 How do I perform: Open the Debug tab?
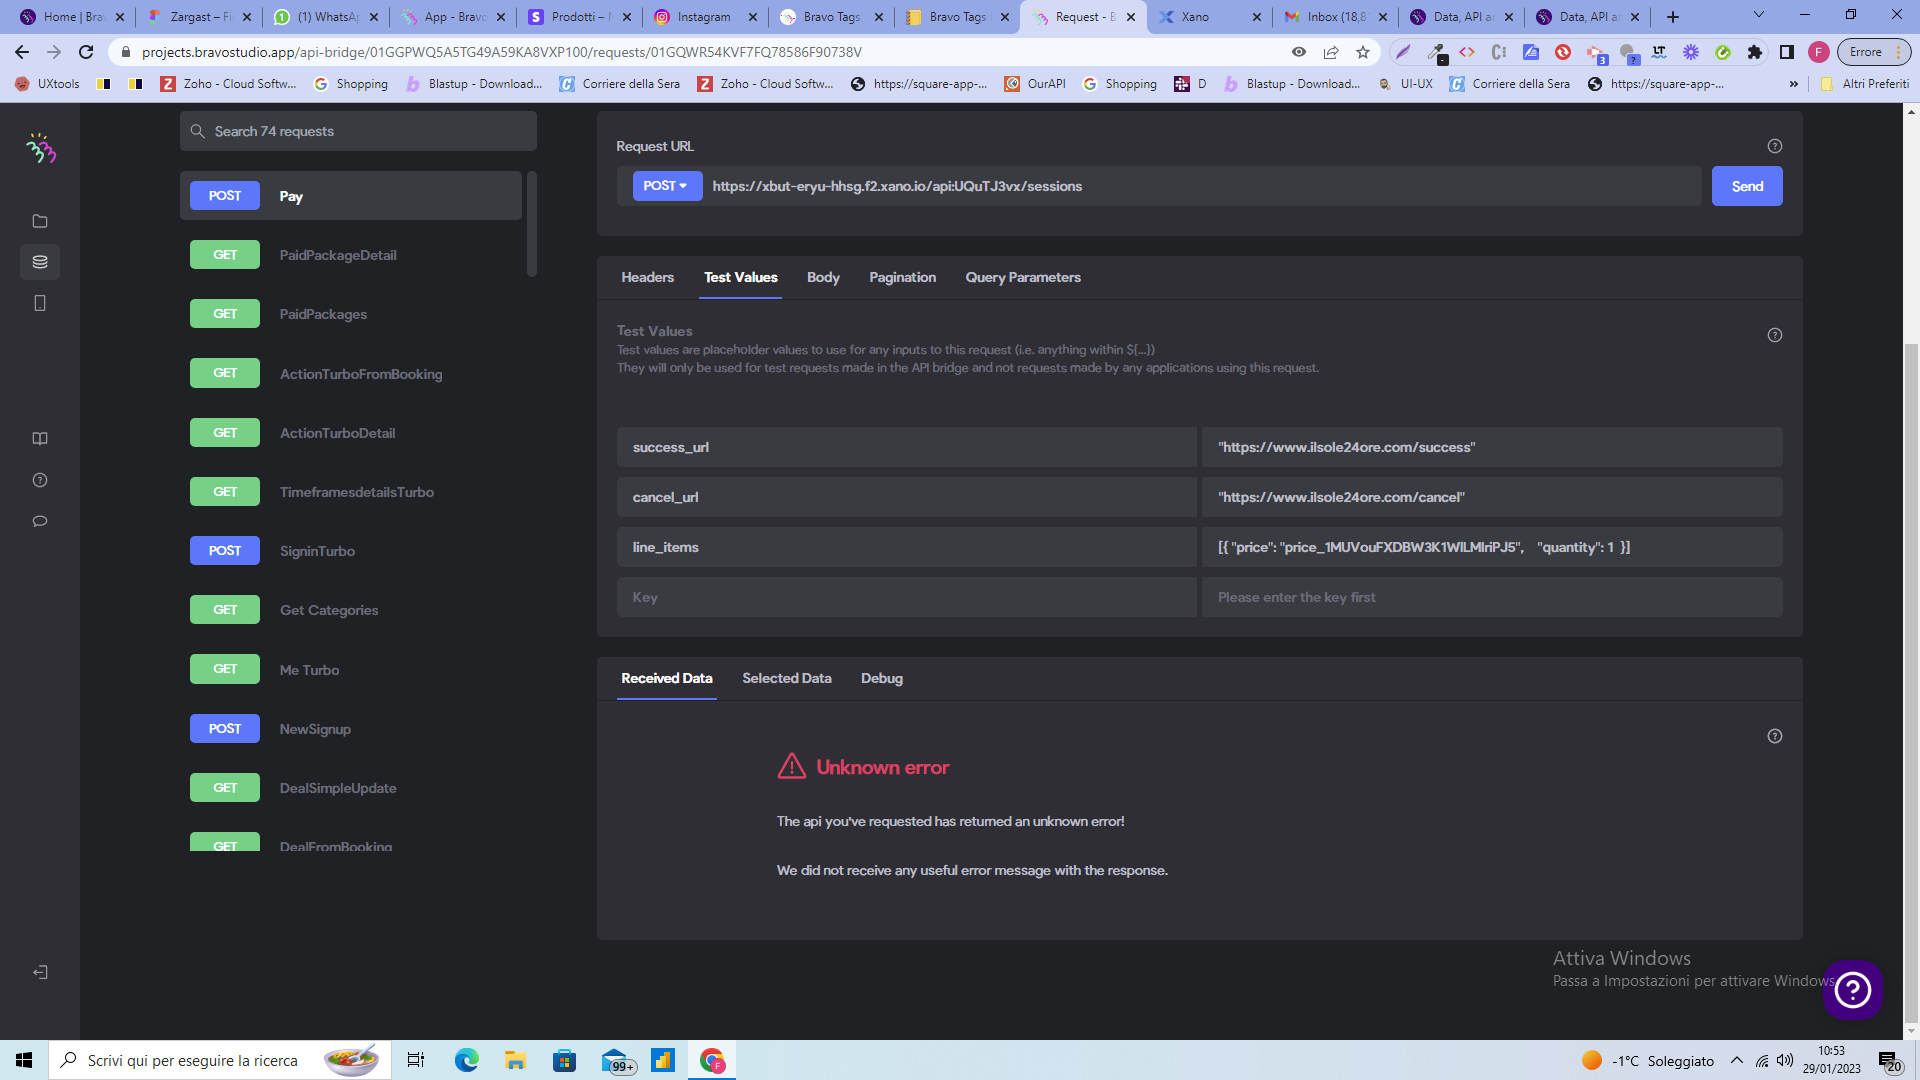pos(881,678)
